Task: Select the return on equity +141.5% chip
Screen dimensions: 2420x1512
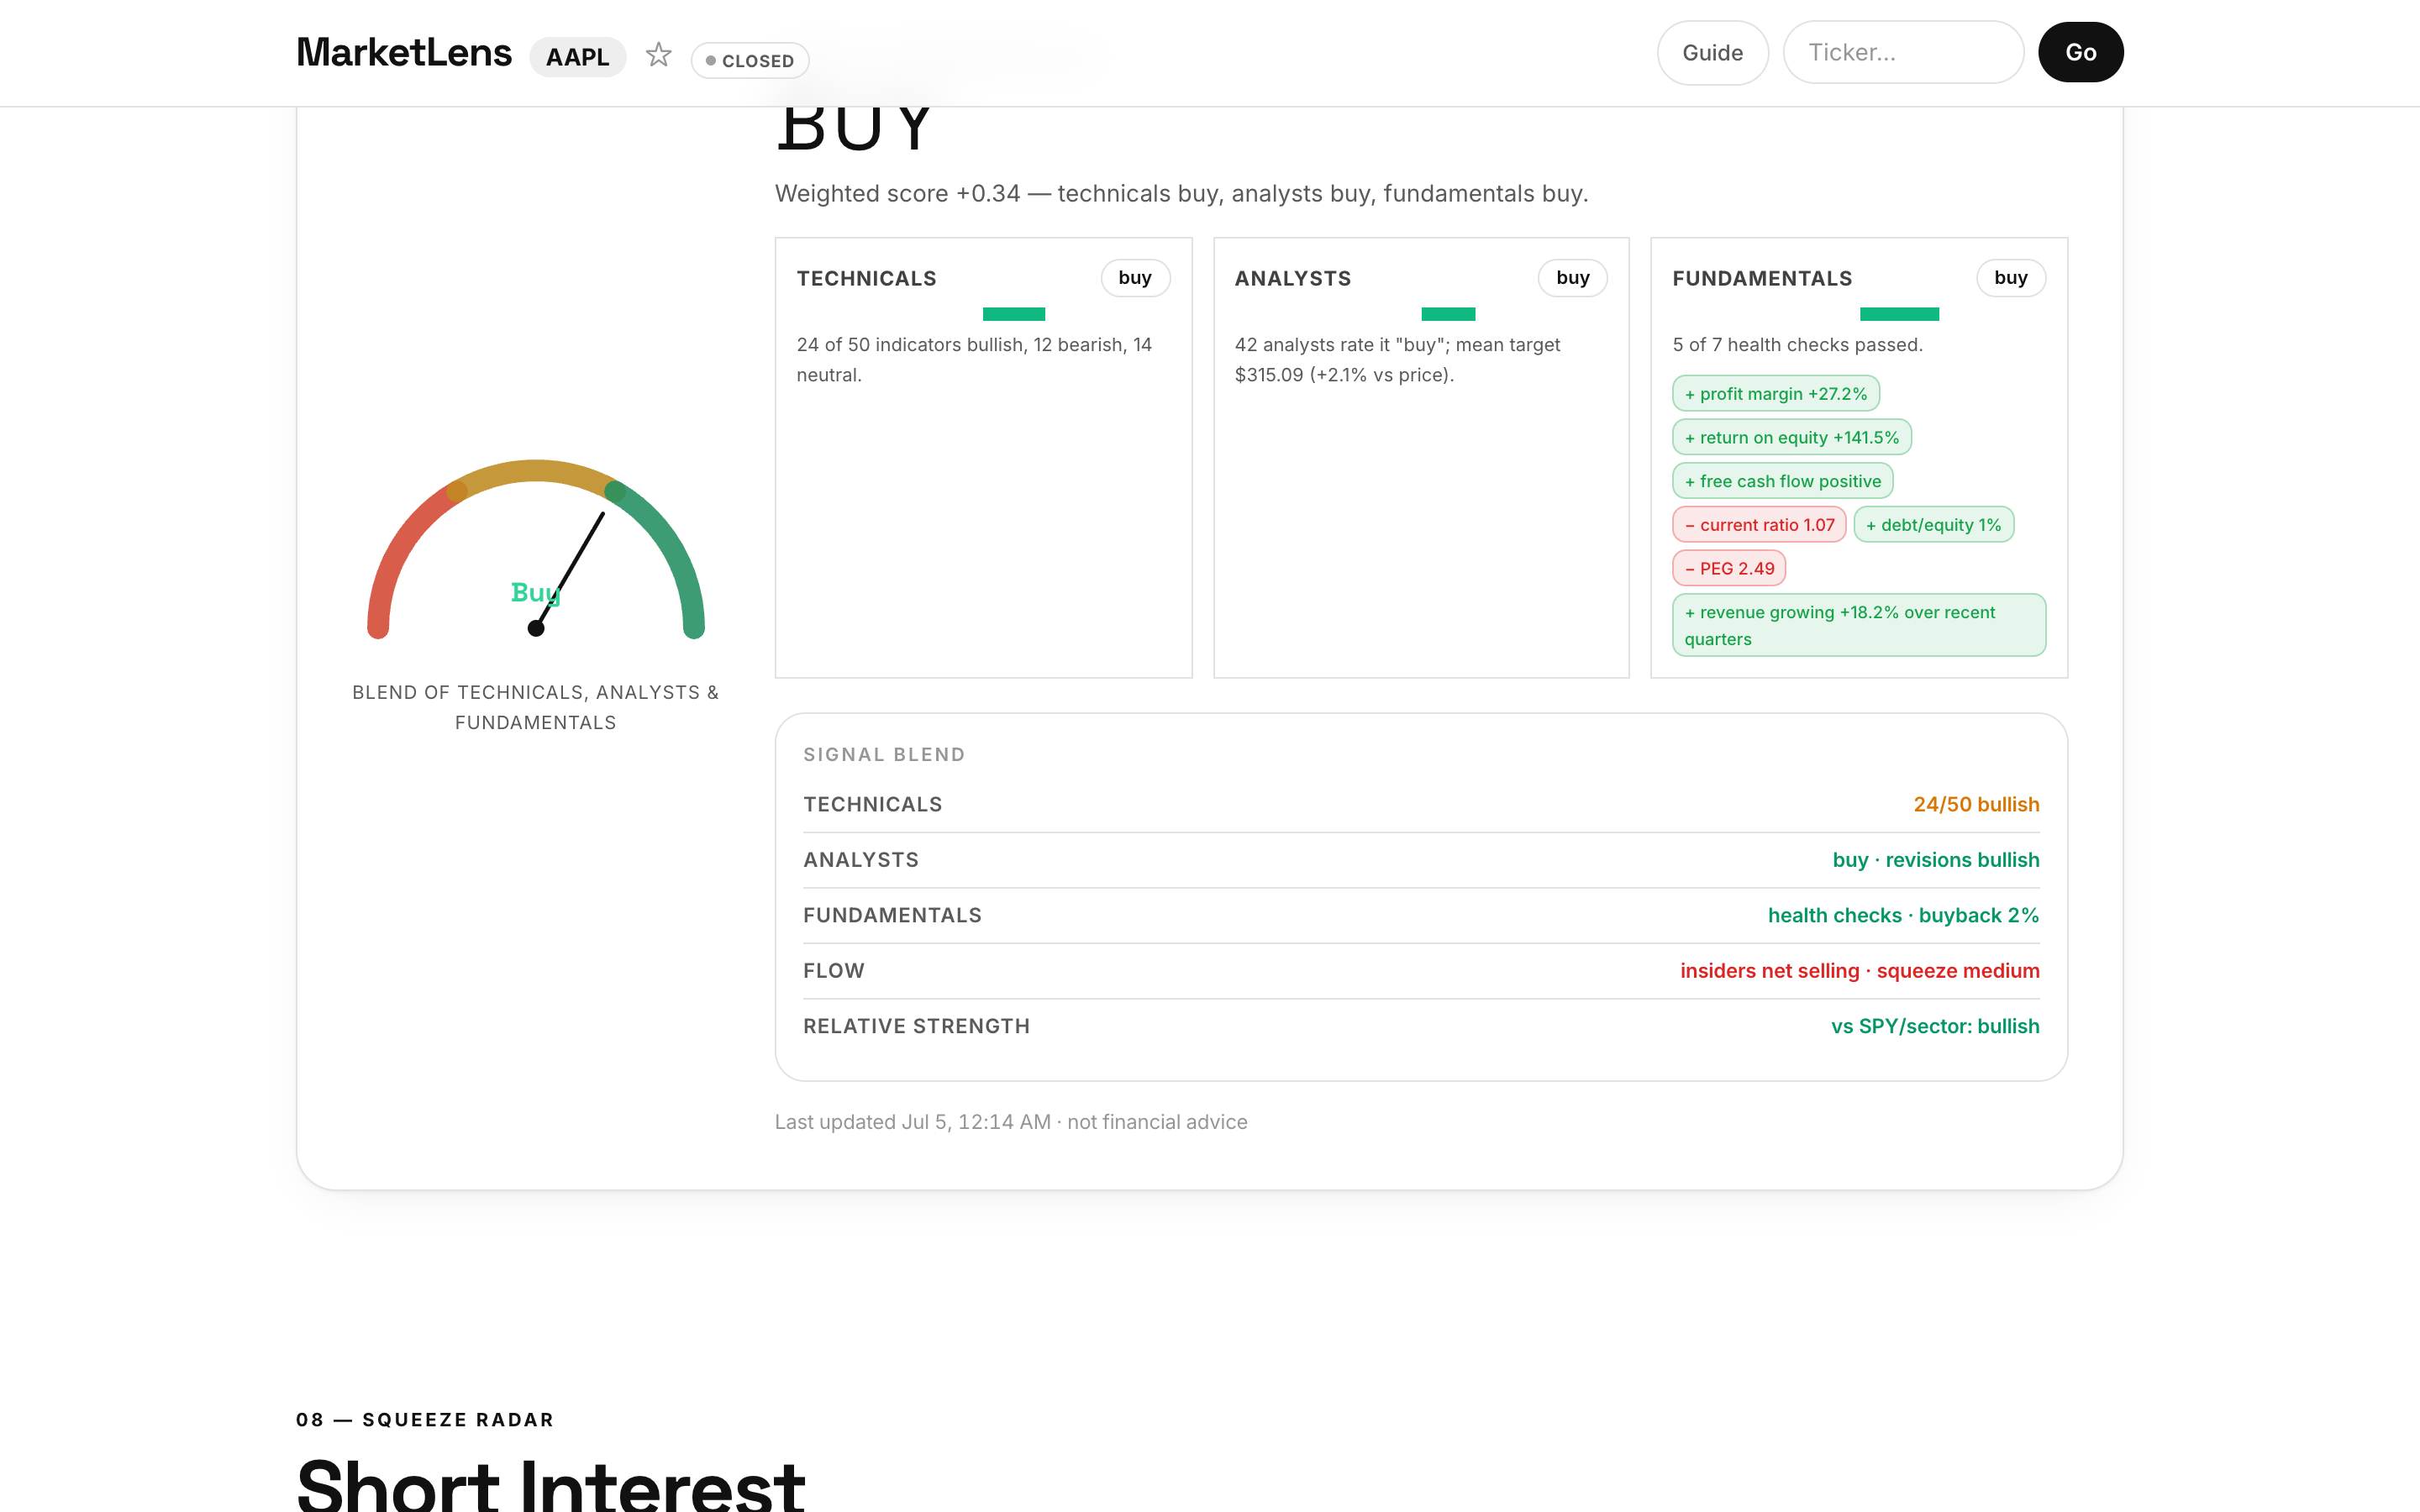Action: [x=1791, y=438]
